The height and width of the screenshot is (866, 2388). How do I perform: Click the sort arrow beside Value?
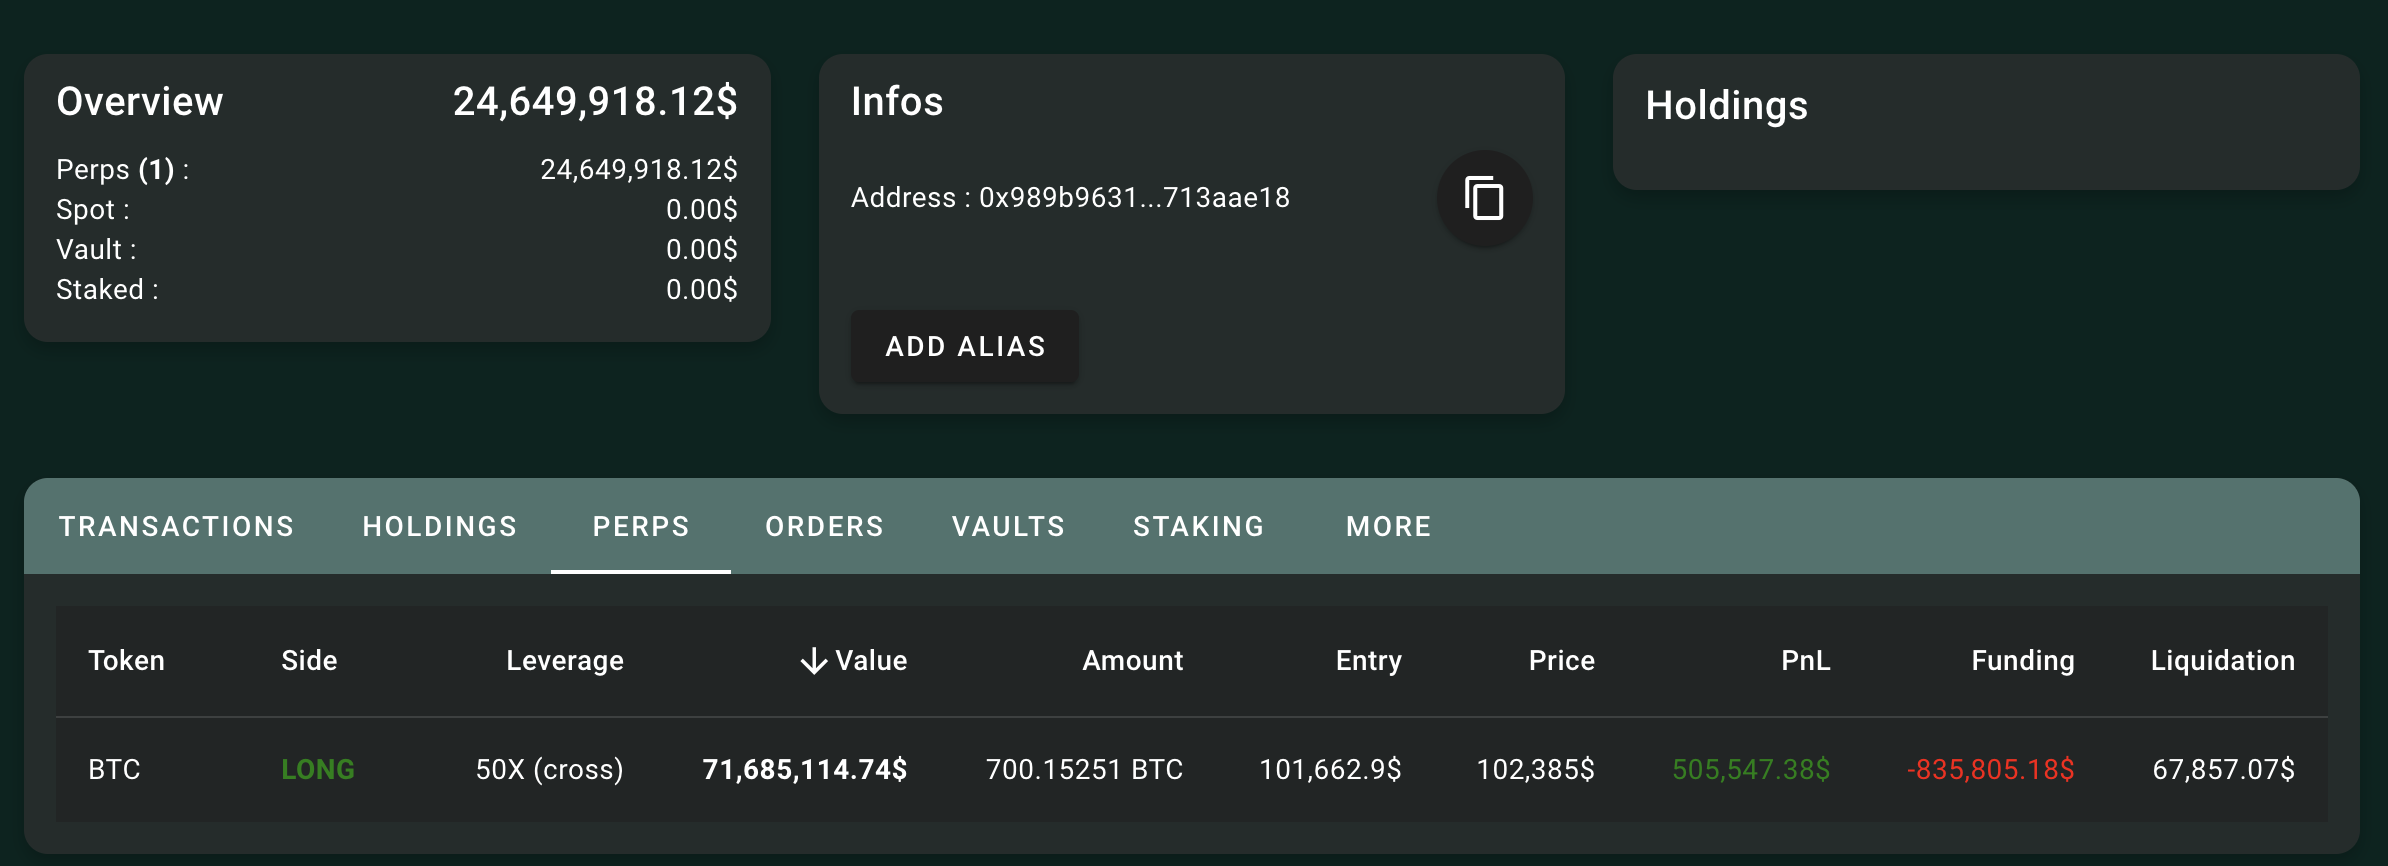(814, 661)
